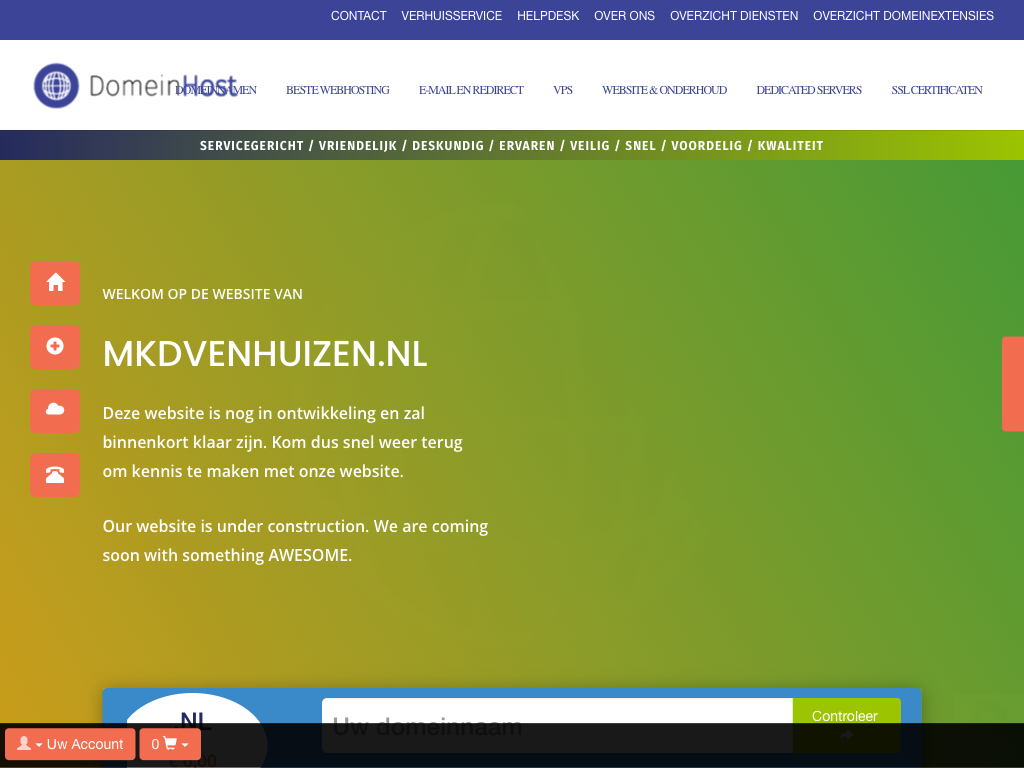Click the 'WELKOM OP DE WEBSITE VAN' text

pyautogui.click(x=202, y=294)
